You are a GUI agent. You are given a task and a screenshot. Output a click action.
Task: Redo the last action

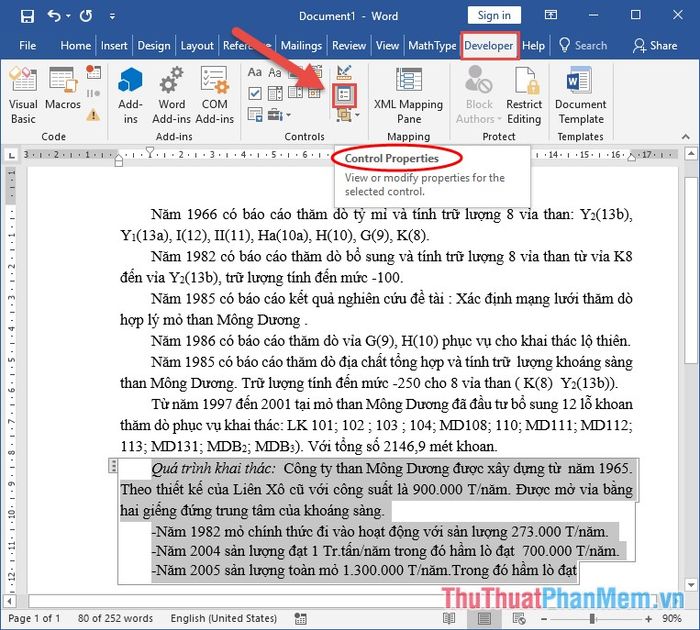click(86, 17)
